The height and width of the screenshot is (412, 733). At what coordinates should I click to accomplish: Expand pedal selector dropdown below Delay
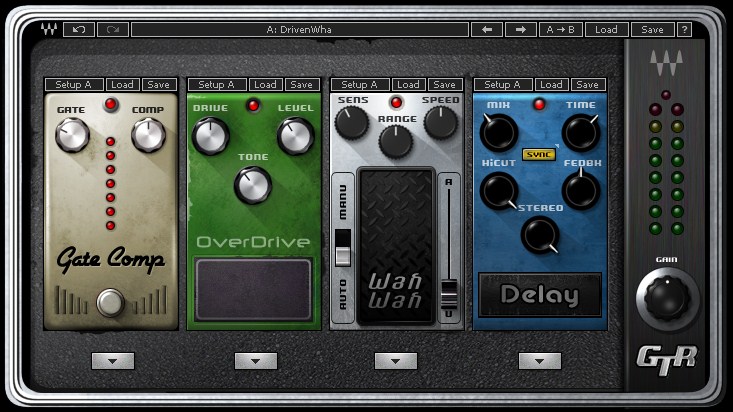tap(540, 361)
